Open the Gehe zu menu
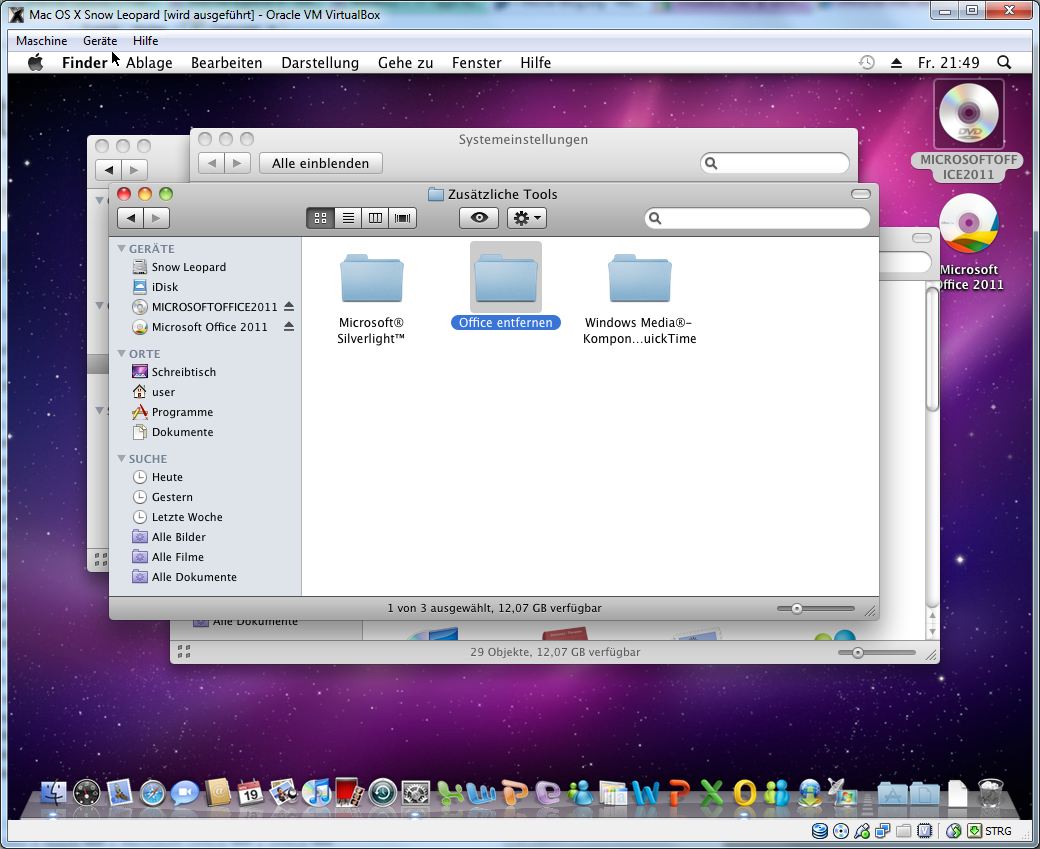The width and height of the screenshot is (1040, 849). point(404,62)
